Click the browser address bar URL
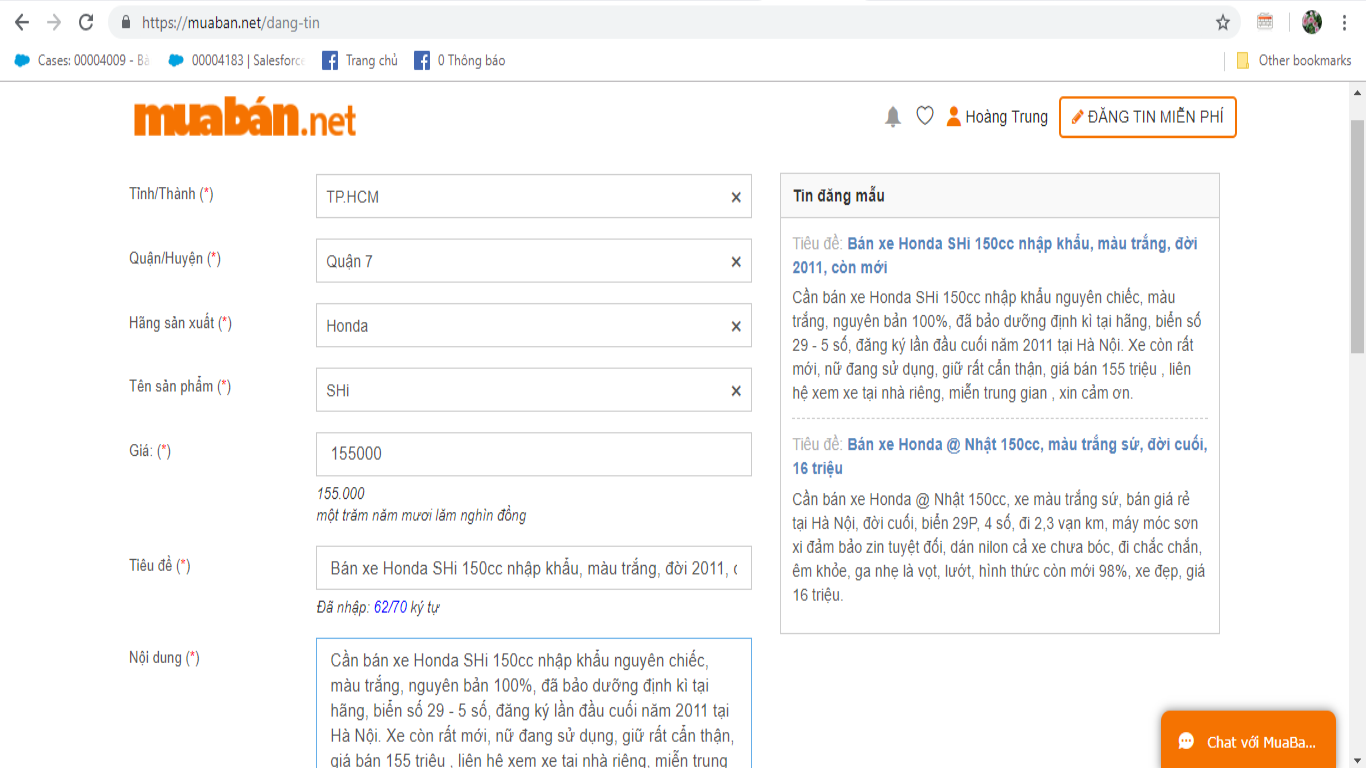 point(231,22)
